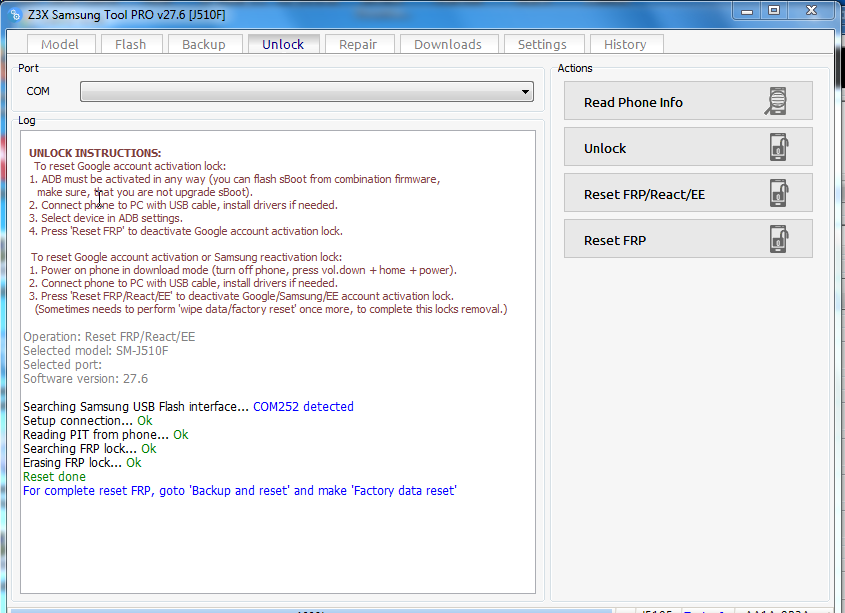Image resolution: width=845 pixels, height=613 pixels.
Task: Click 'Selected model: SM-J510F' log line
Action: [96, 350]
